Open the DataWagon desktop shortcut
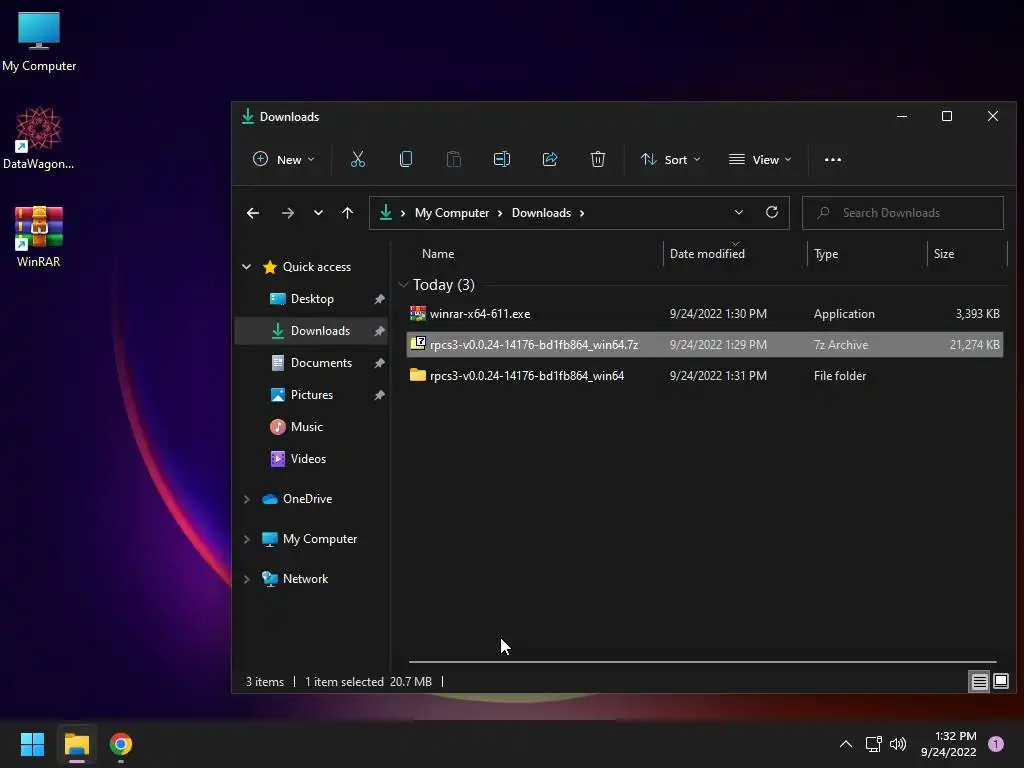The image size is (1024, 768). point(39,138)
